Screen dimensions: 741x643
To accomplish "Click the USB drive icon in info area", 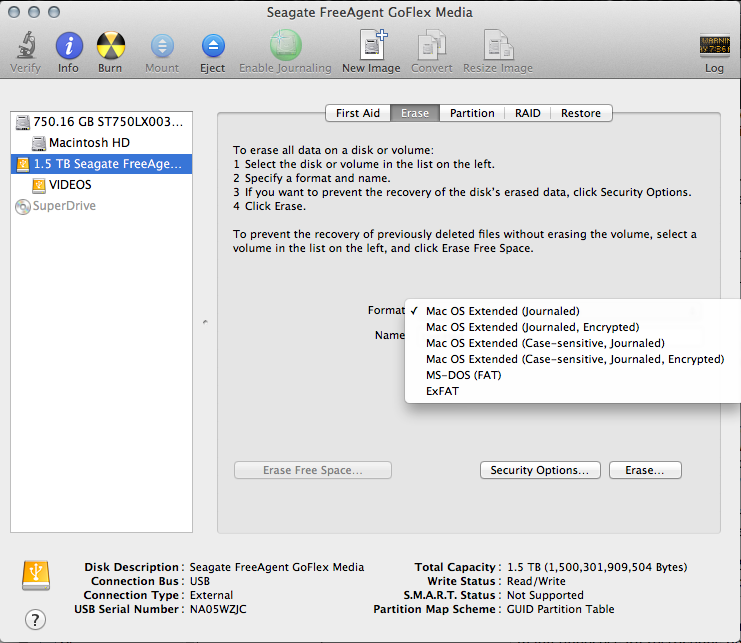I will pos(36,575).
